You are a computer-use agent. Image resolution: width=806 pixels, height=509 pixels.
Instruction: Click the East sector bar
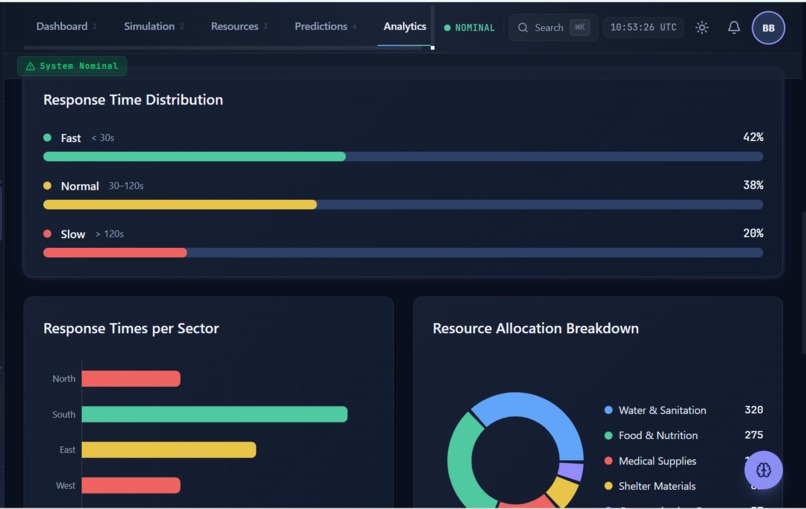169,450
